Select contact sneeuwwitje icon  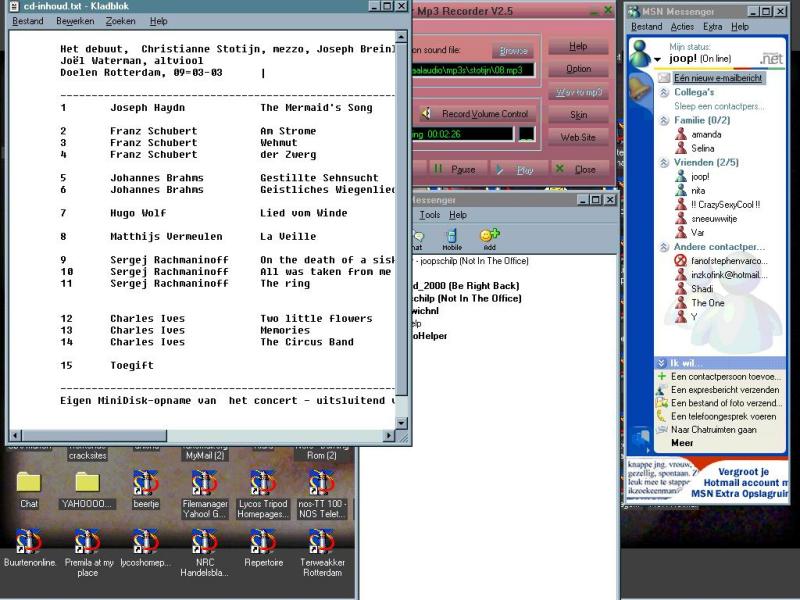click(x=681, y=218)
